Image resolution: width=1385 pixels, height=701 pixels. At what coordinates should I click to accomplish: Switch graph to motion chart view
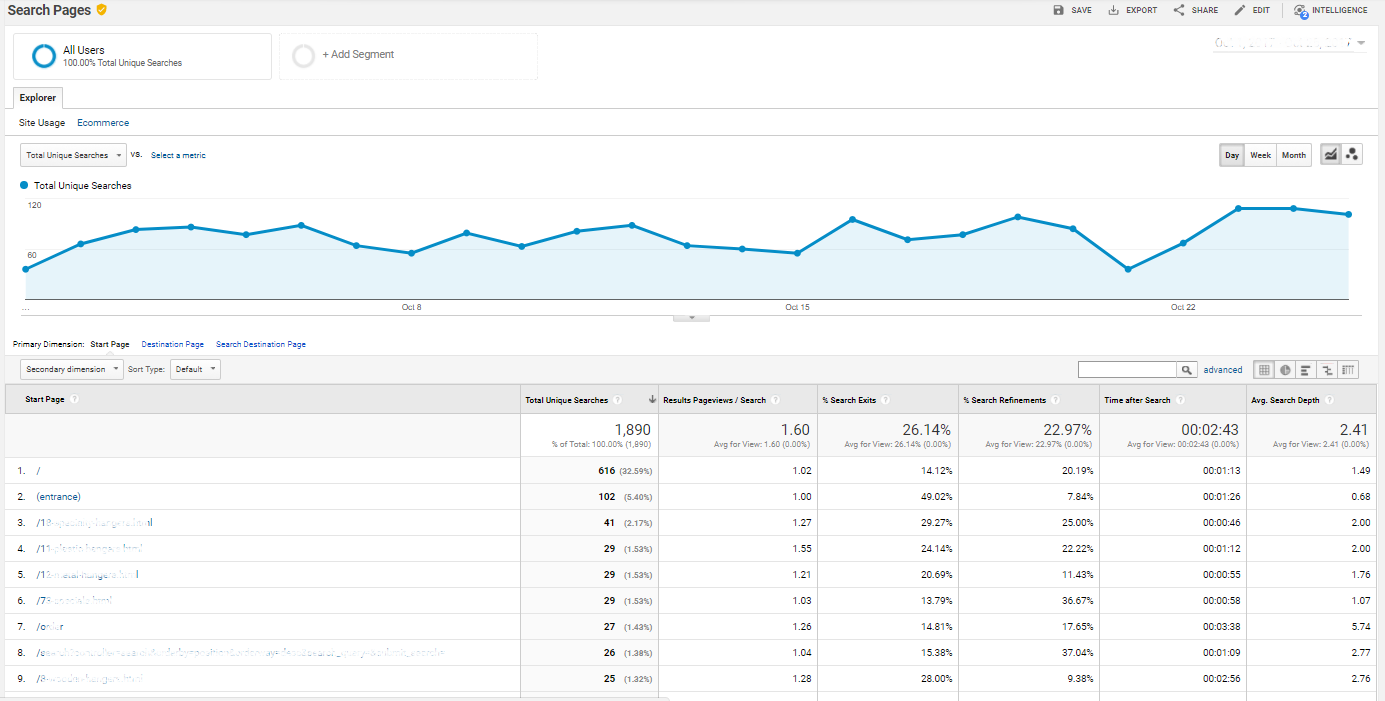point(1352,154)
